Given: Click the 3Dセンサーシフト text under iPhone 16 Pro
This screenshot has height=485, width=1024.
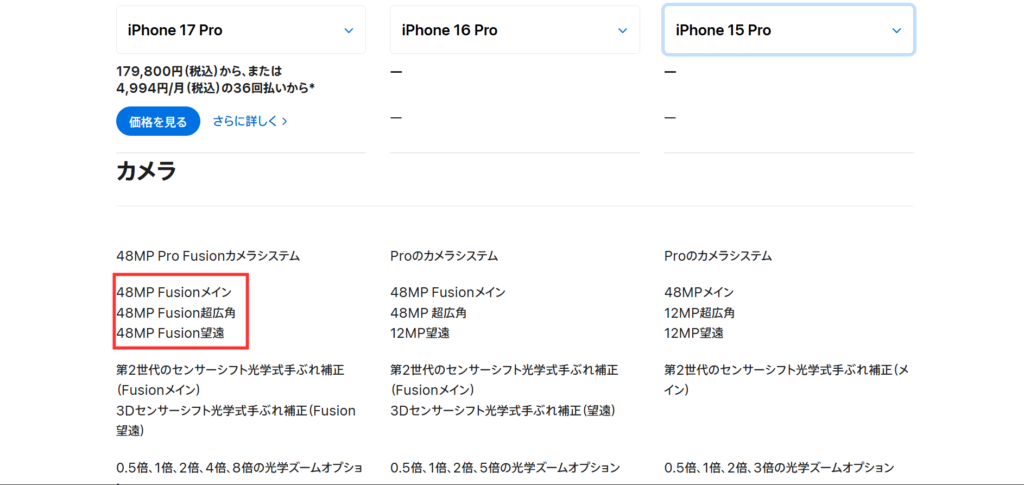Looking at the screenshot, I should coord(502,410).
